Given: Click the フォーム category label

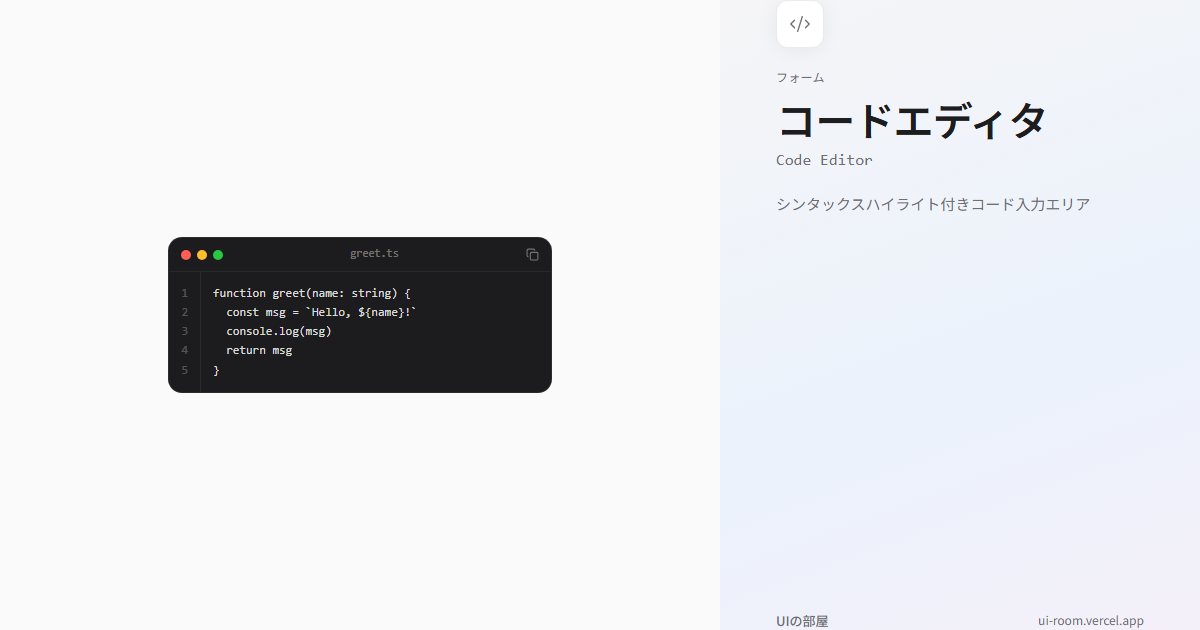Looking at the screenshot, I should tap(800, 77).
